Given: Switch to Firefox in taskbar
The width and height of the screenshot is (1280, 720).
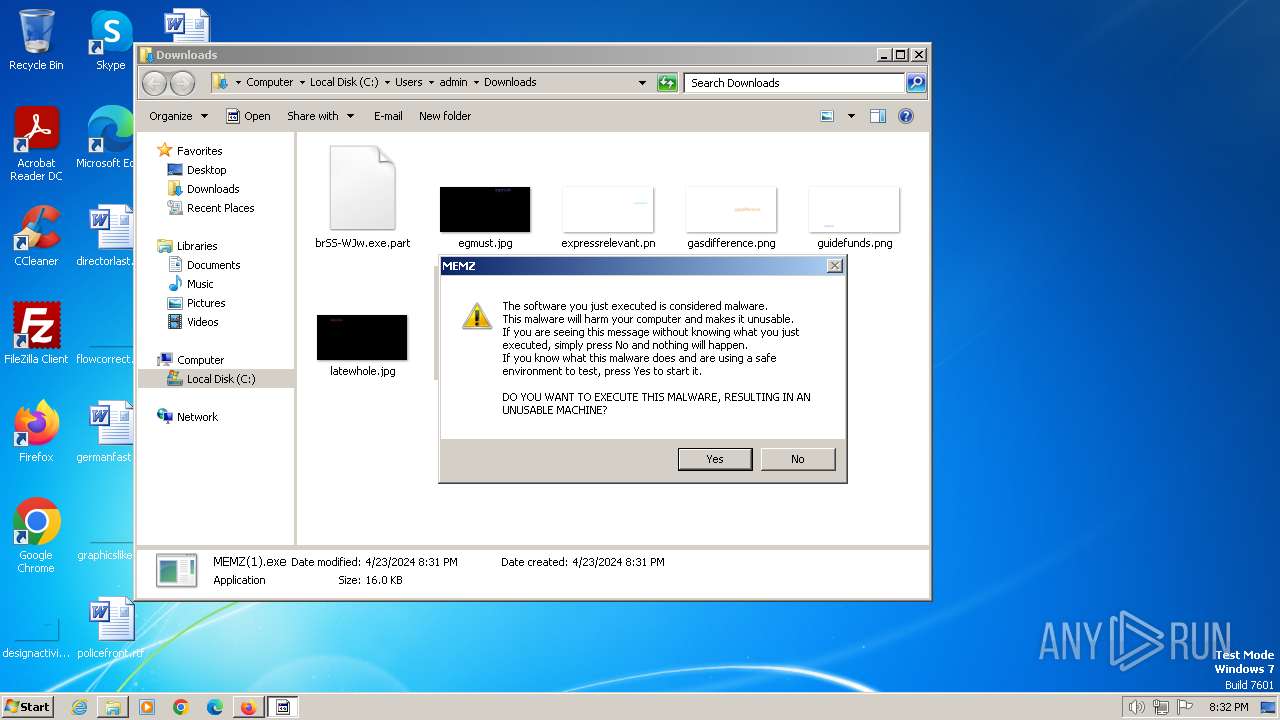Looking at the screenshot, I should [x=248, y=707].
